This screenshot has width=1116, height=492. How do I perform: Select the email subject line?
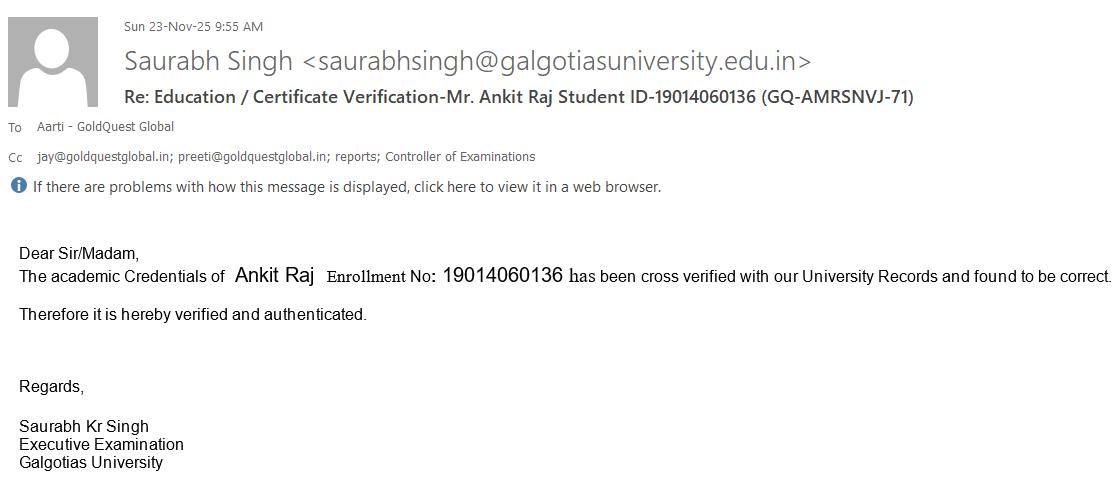[x=518, y=97]
